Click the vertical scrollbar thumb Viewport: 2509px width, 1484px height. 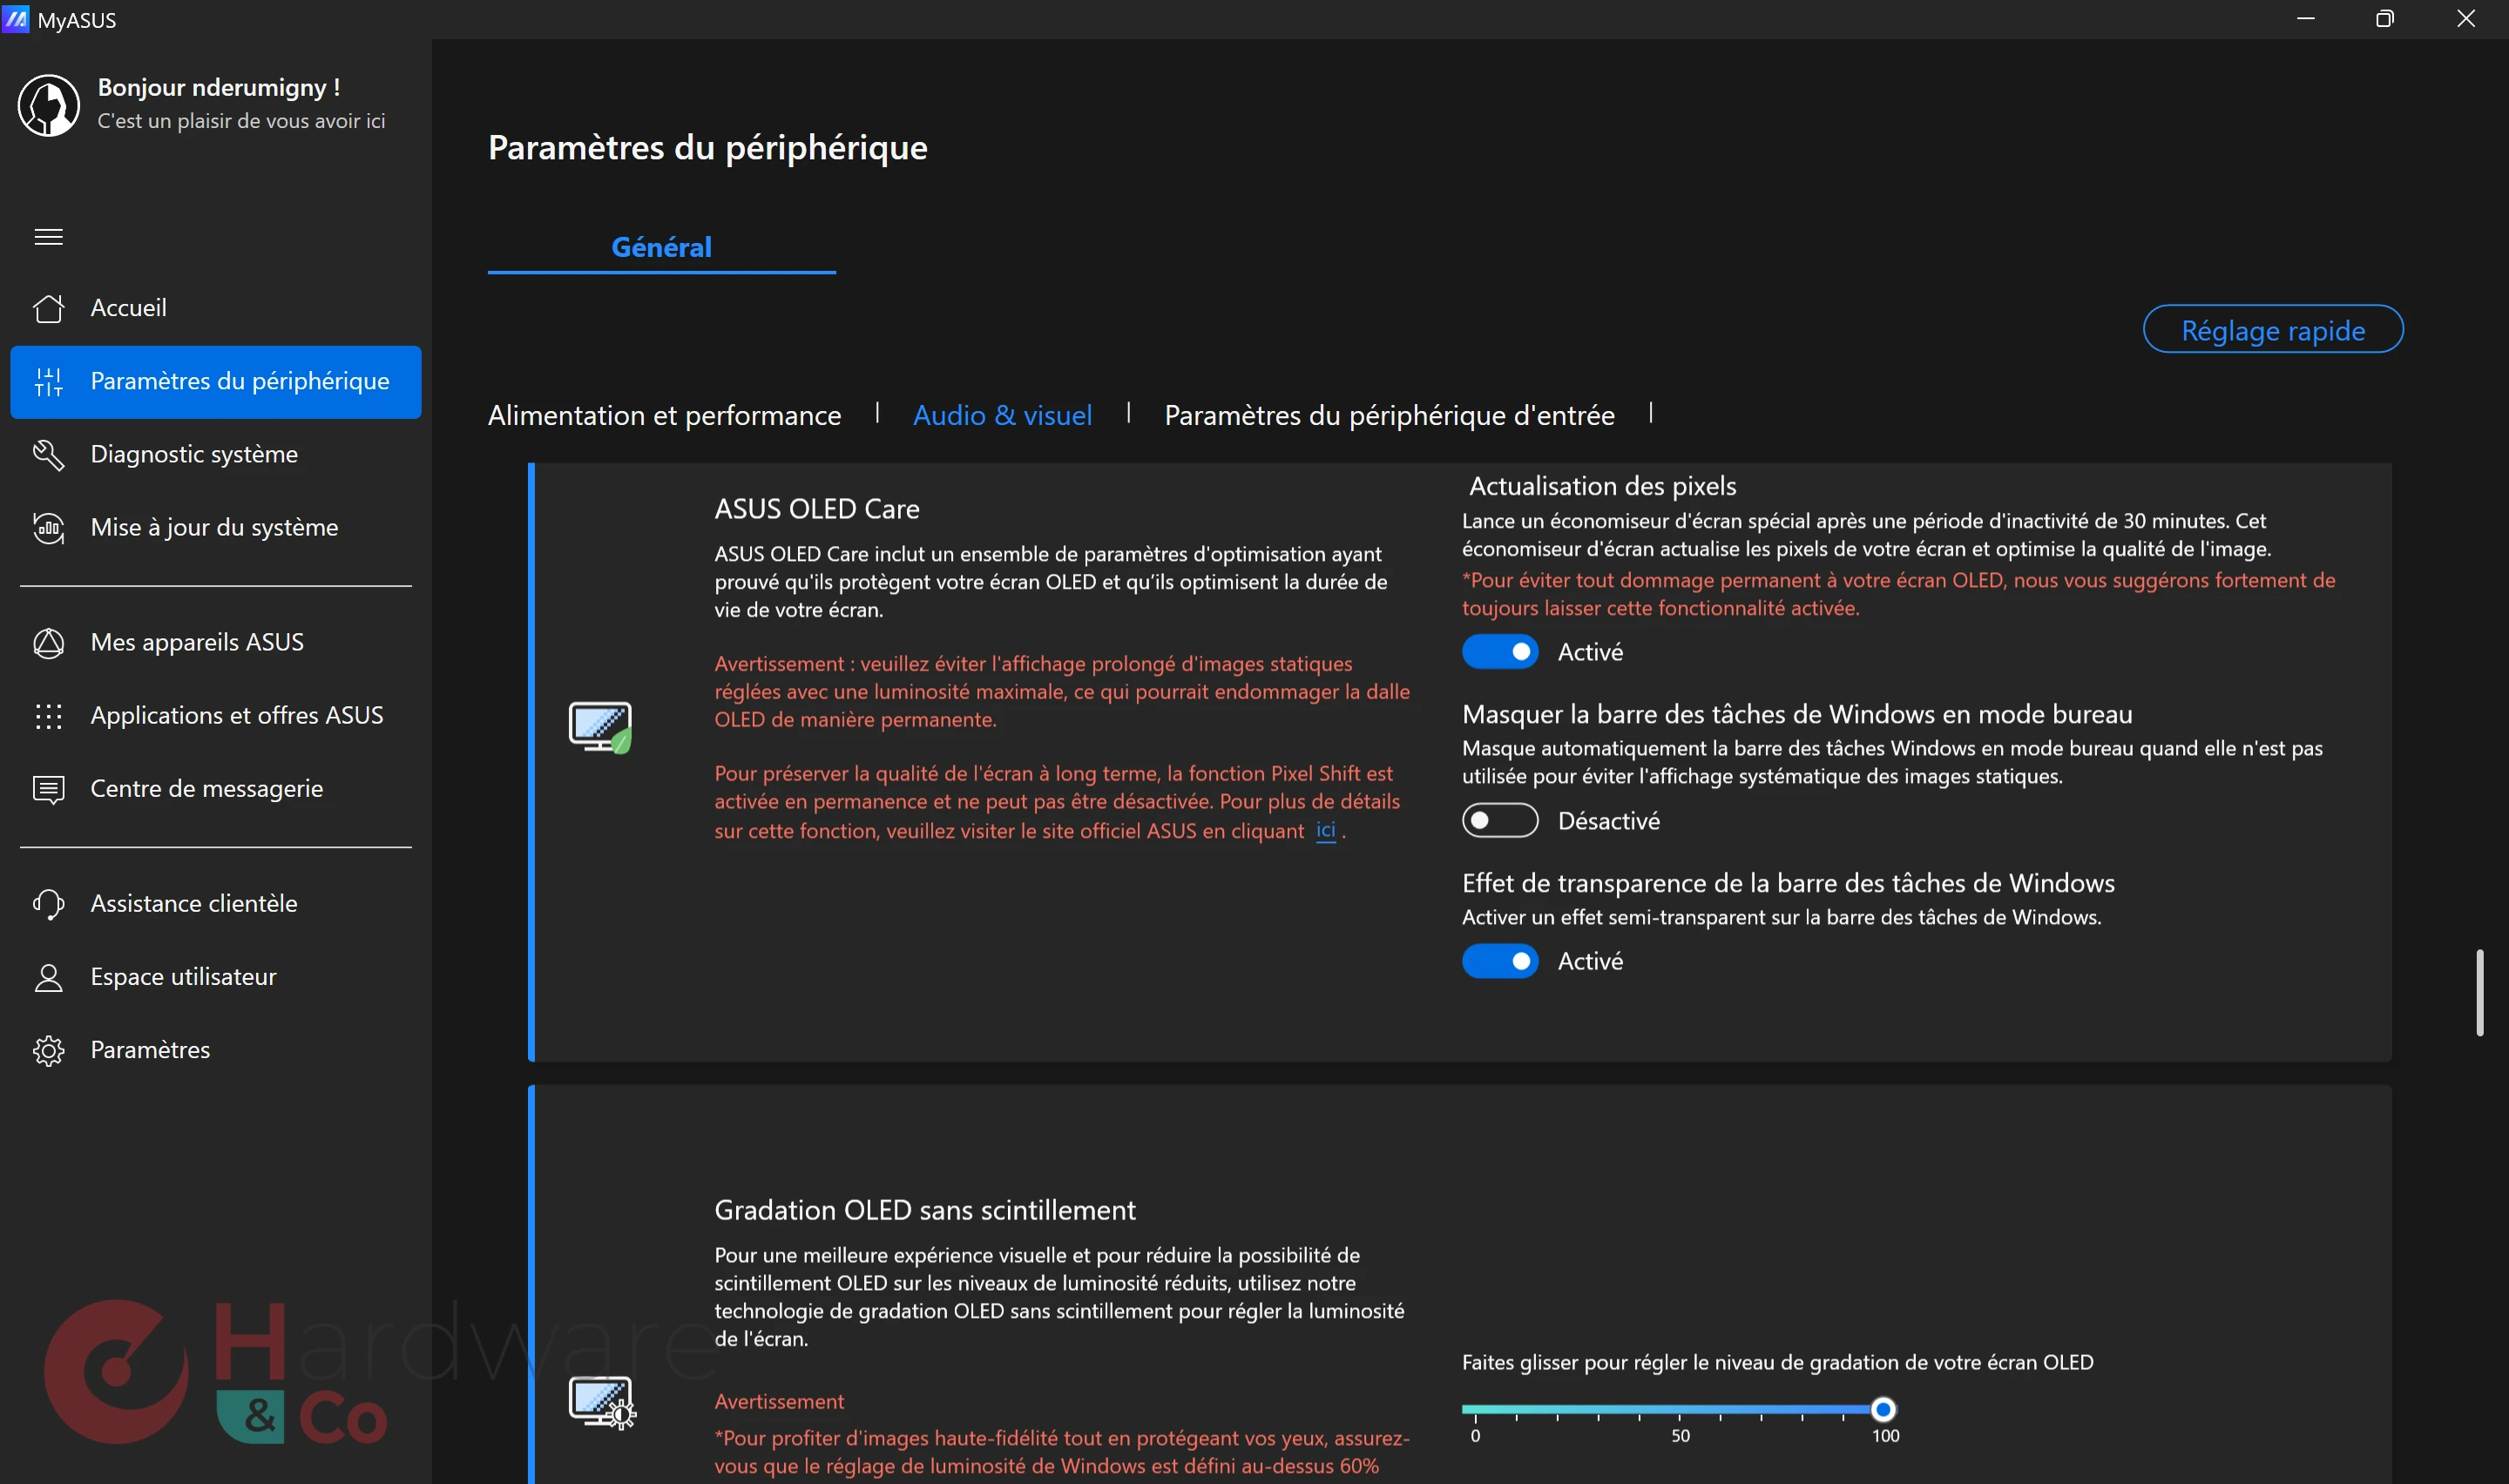click(x=2479, y=992)
